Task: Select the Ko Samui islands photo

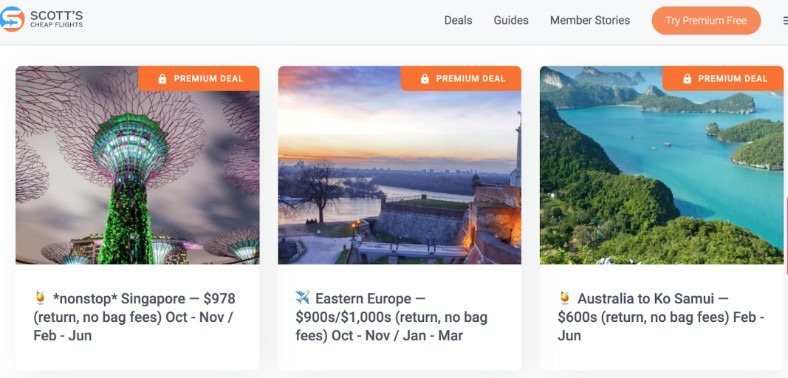Action: (x=662, y=165)
